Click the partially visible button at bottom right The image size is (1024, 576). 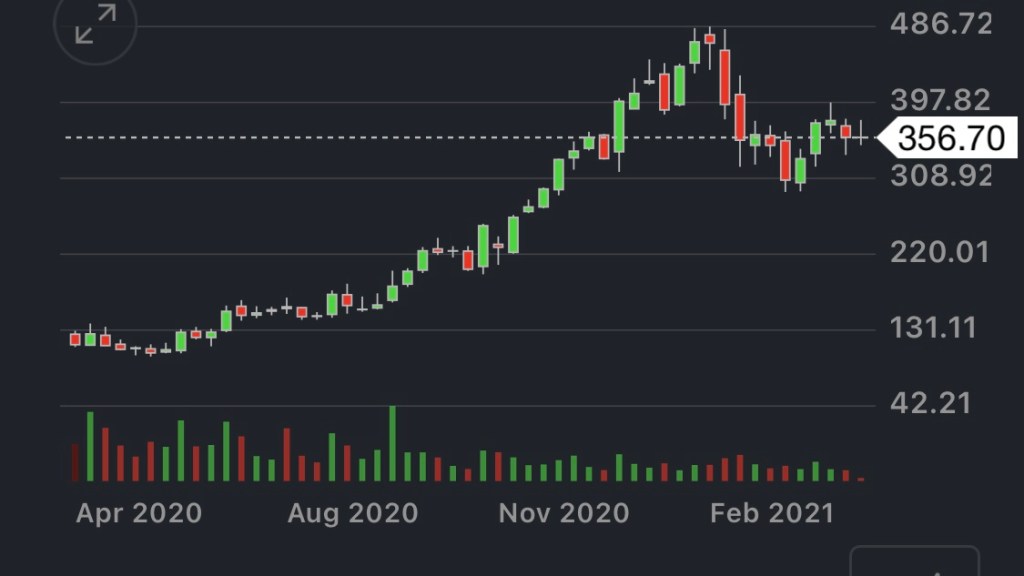pyautogui.click(x=914, y=562)
